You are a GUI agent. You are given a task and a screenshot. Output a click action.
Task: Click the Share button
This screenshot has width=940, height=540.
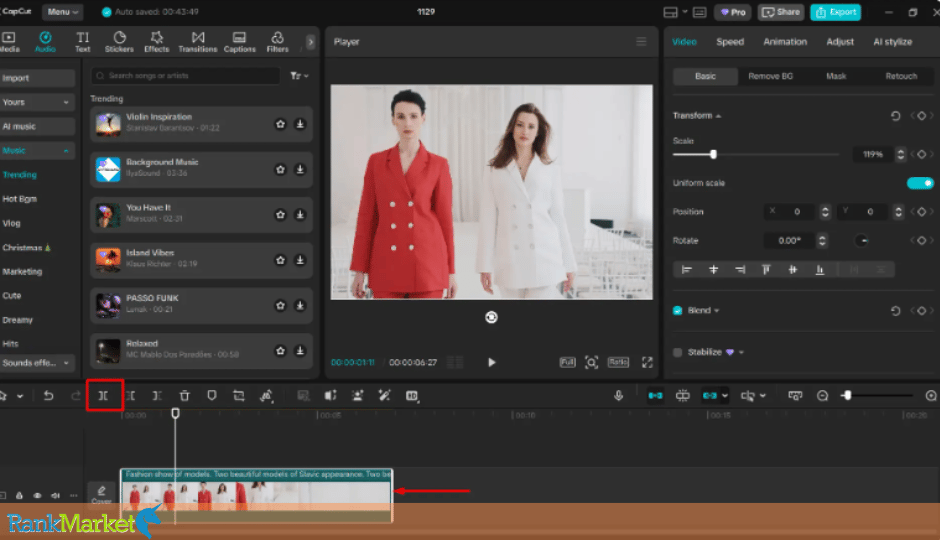[x=781, y=12]
